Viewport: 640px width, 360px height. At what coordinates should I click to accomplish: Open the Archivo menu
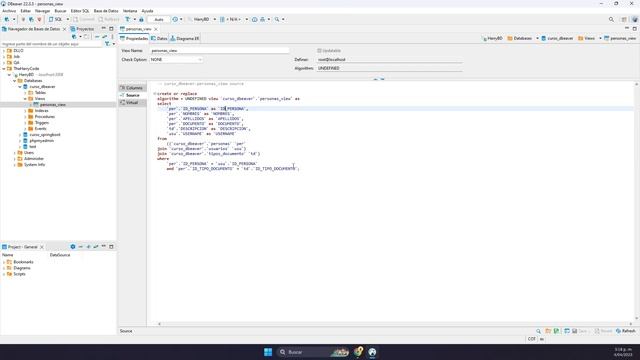coord(9,11)
